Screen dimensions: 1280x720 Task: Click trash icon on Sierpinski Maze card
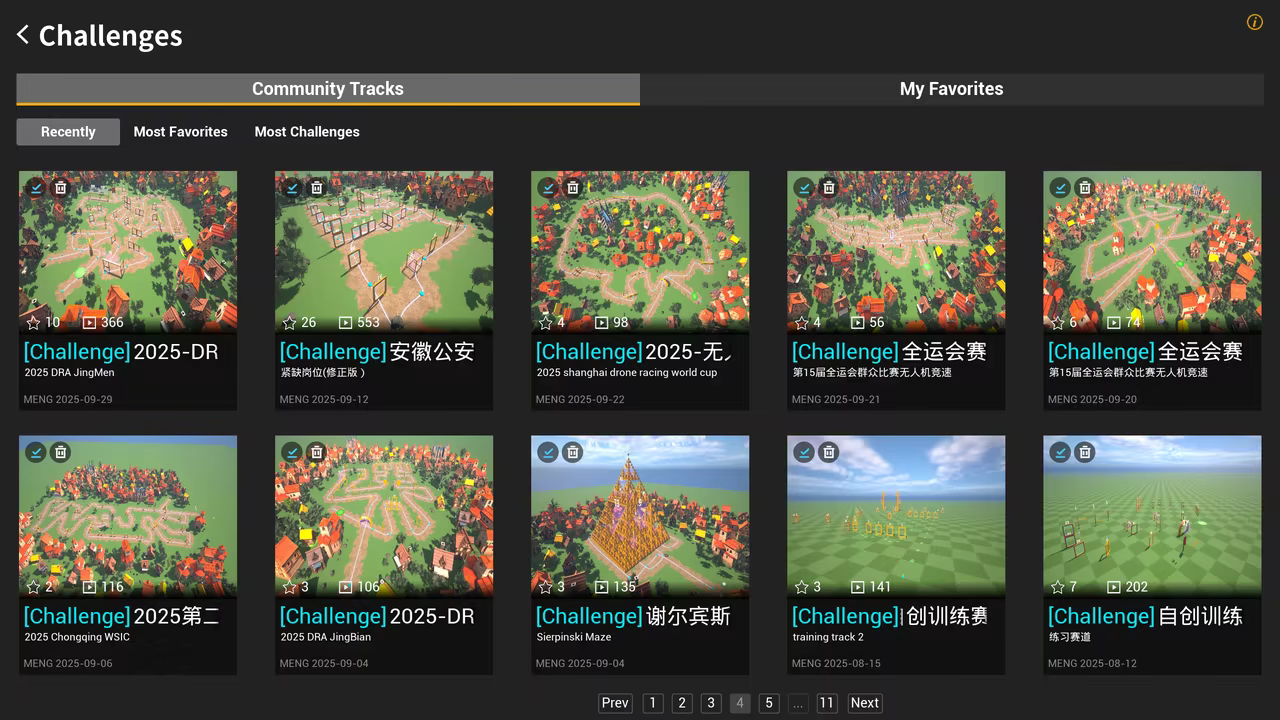(573, 452)
